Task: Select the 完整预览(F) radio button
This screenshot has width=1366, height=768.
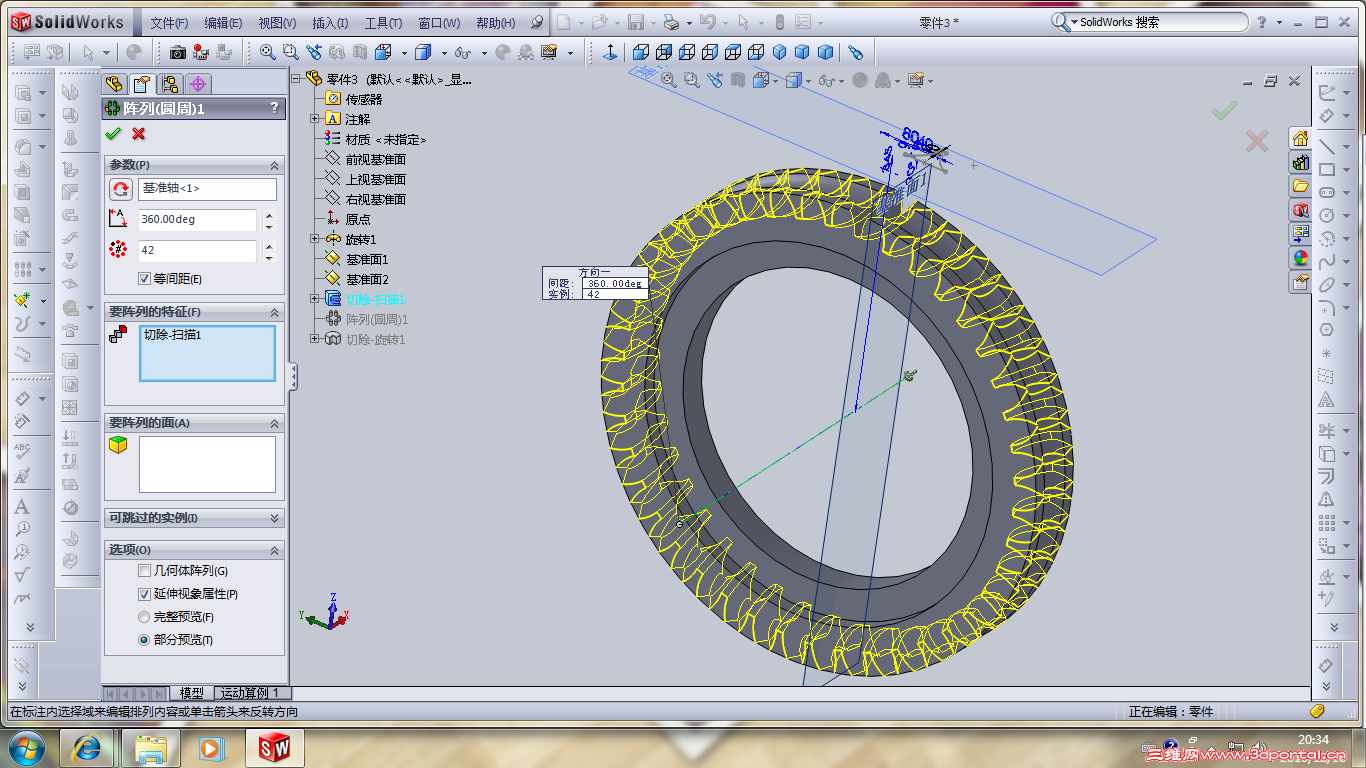Action: click(145, 617)
